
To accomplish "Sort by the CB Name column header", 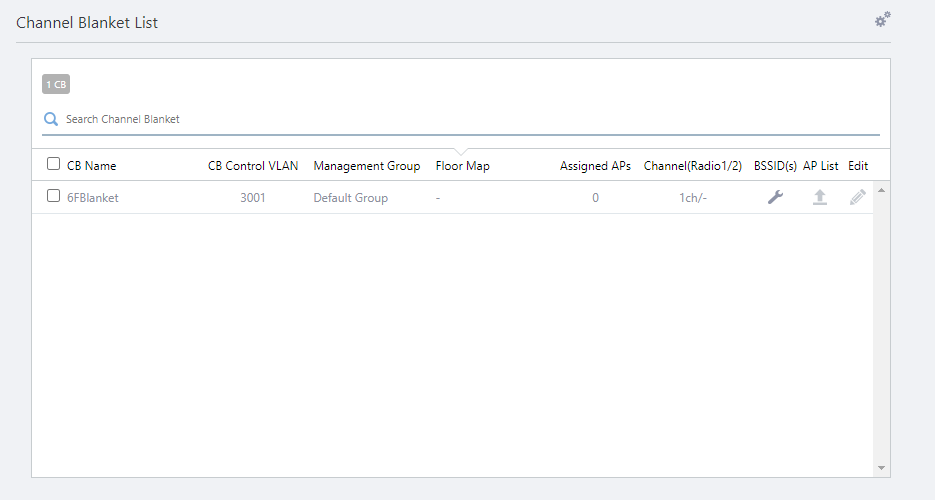I will pos(92,166).
